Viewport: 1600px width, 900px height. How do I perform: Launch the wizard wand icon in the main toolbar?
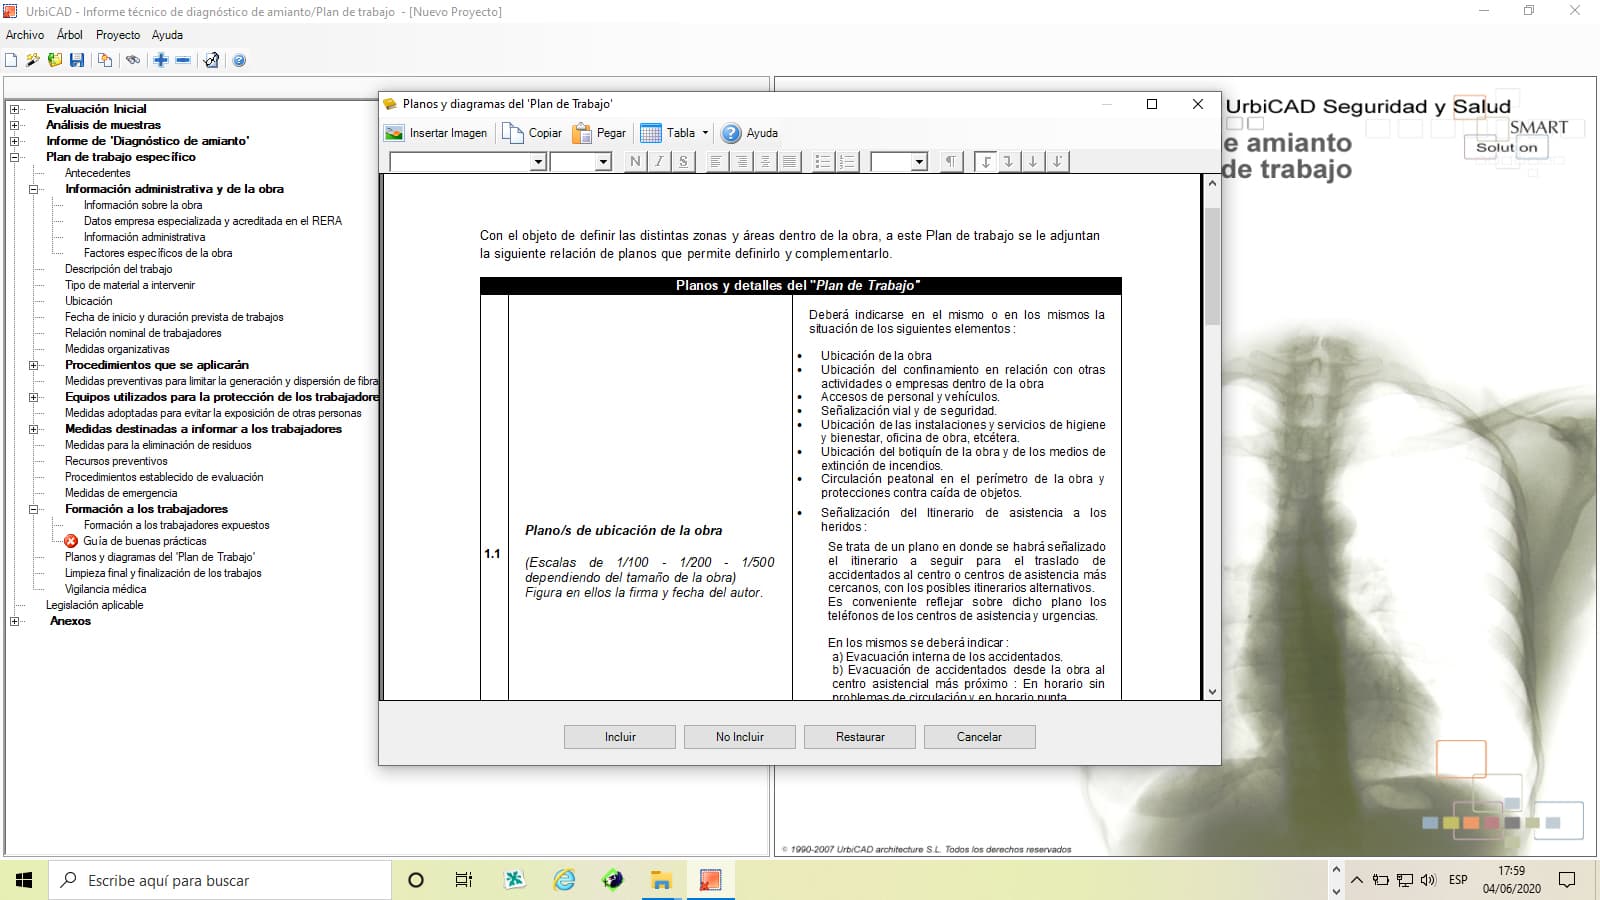(33, 61)
